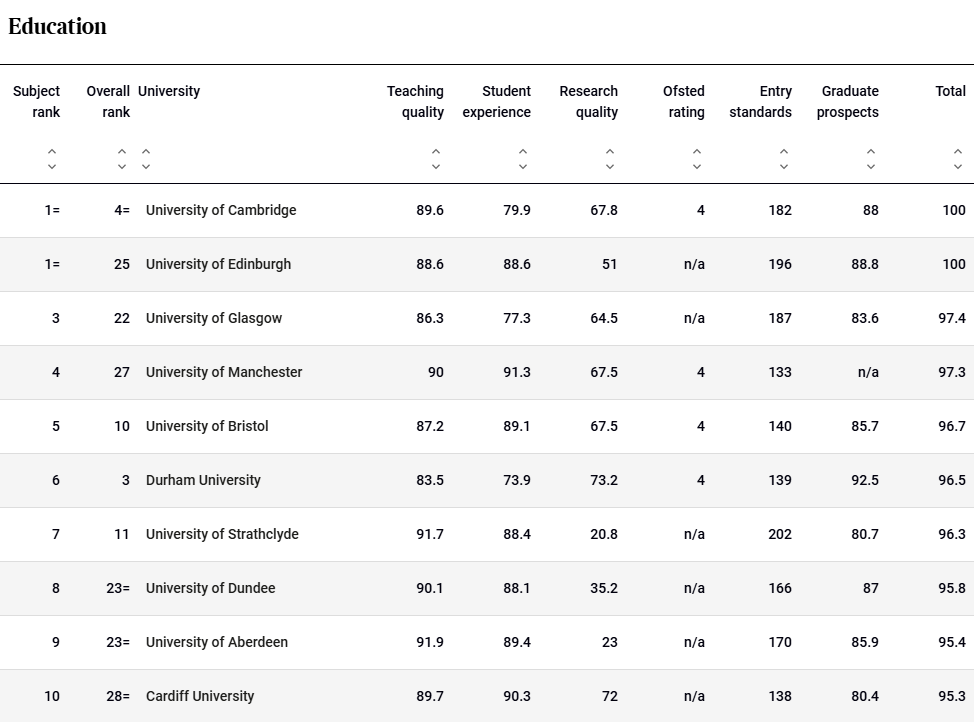Click Bristol student experience value 89.1
This screenshot has height=722, width=977.
tap(517, 426)
